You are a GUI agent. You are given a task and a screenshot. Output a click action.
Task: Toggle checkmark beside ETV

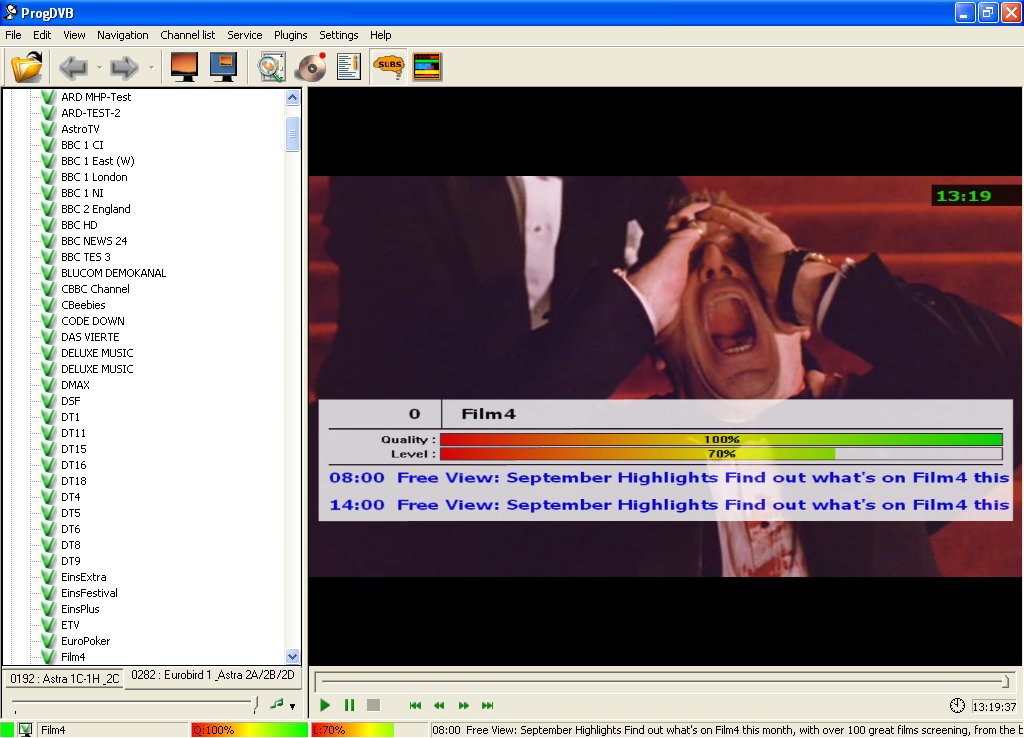pos(48,625)
